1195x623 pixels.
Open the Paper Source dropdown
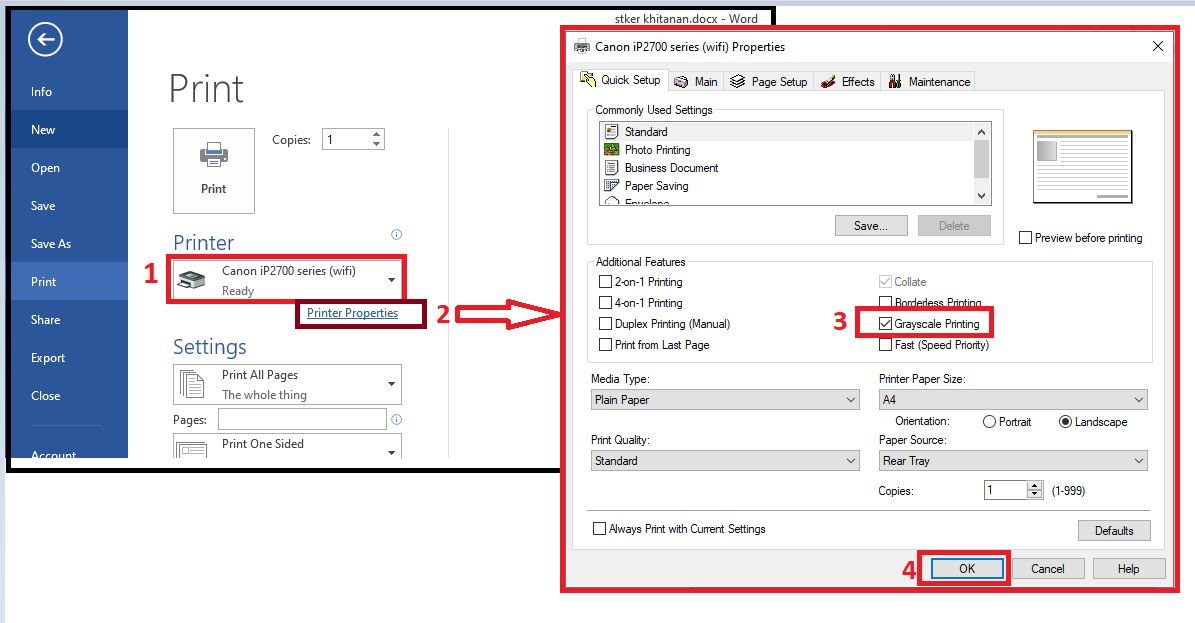point(1013,461)
